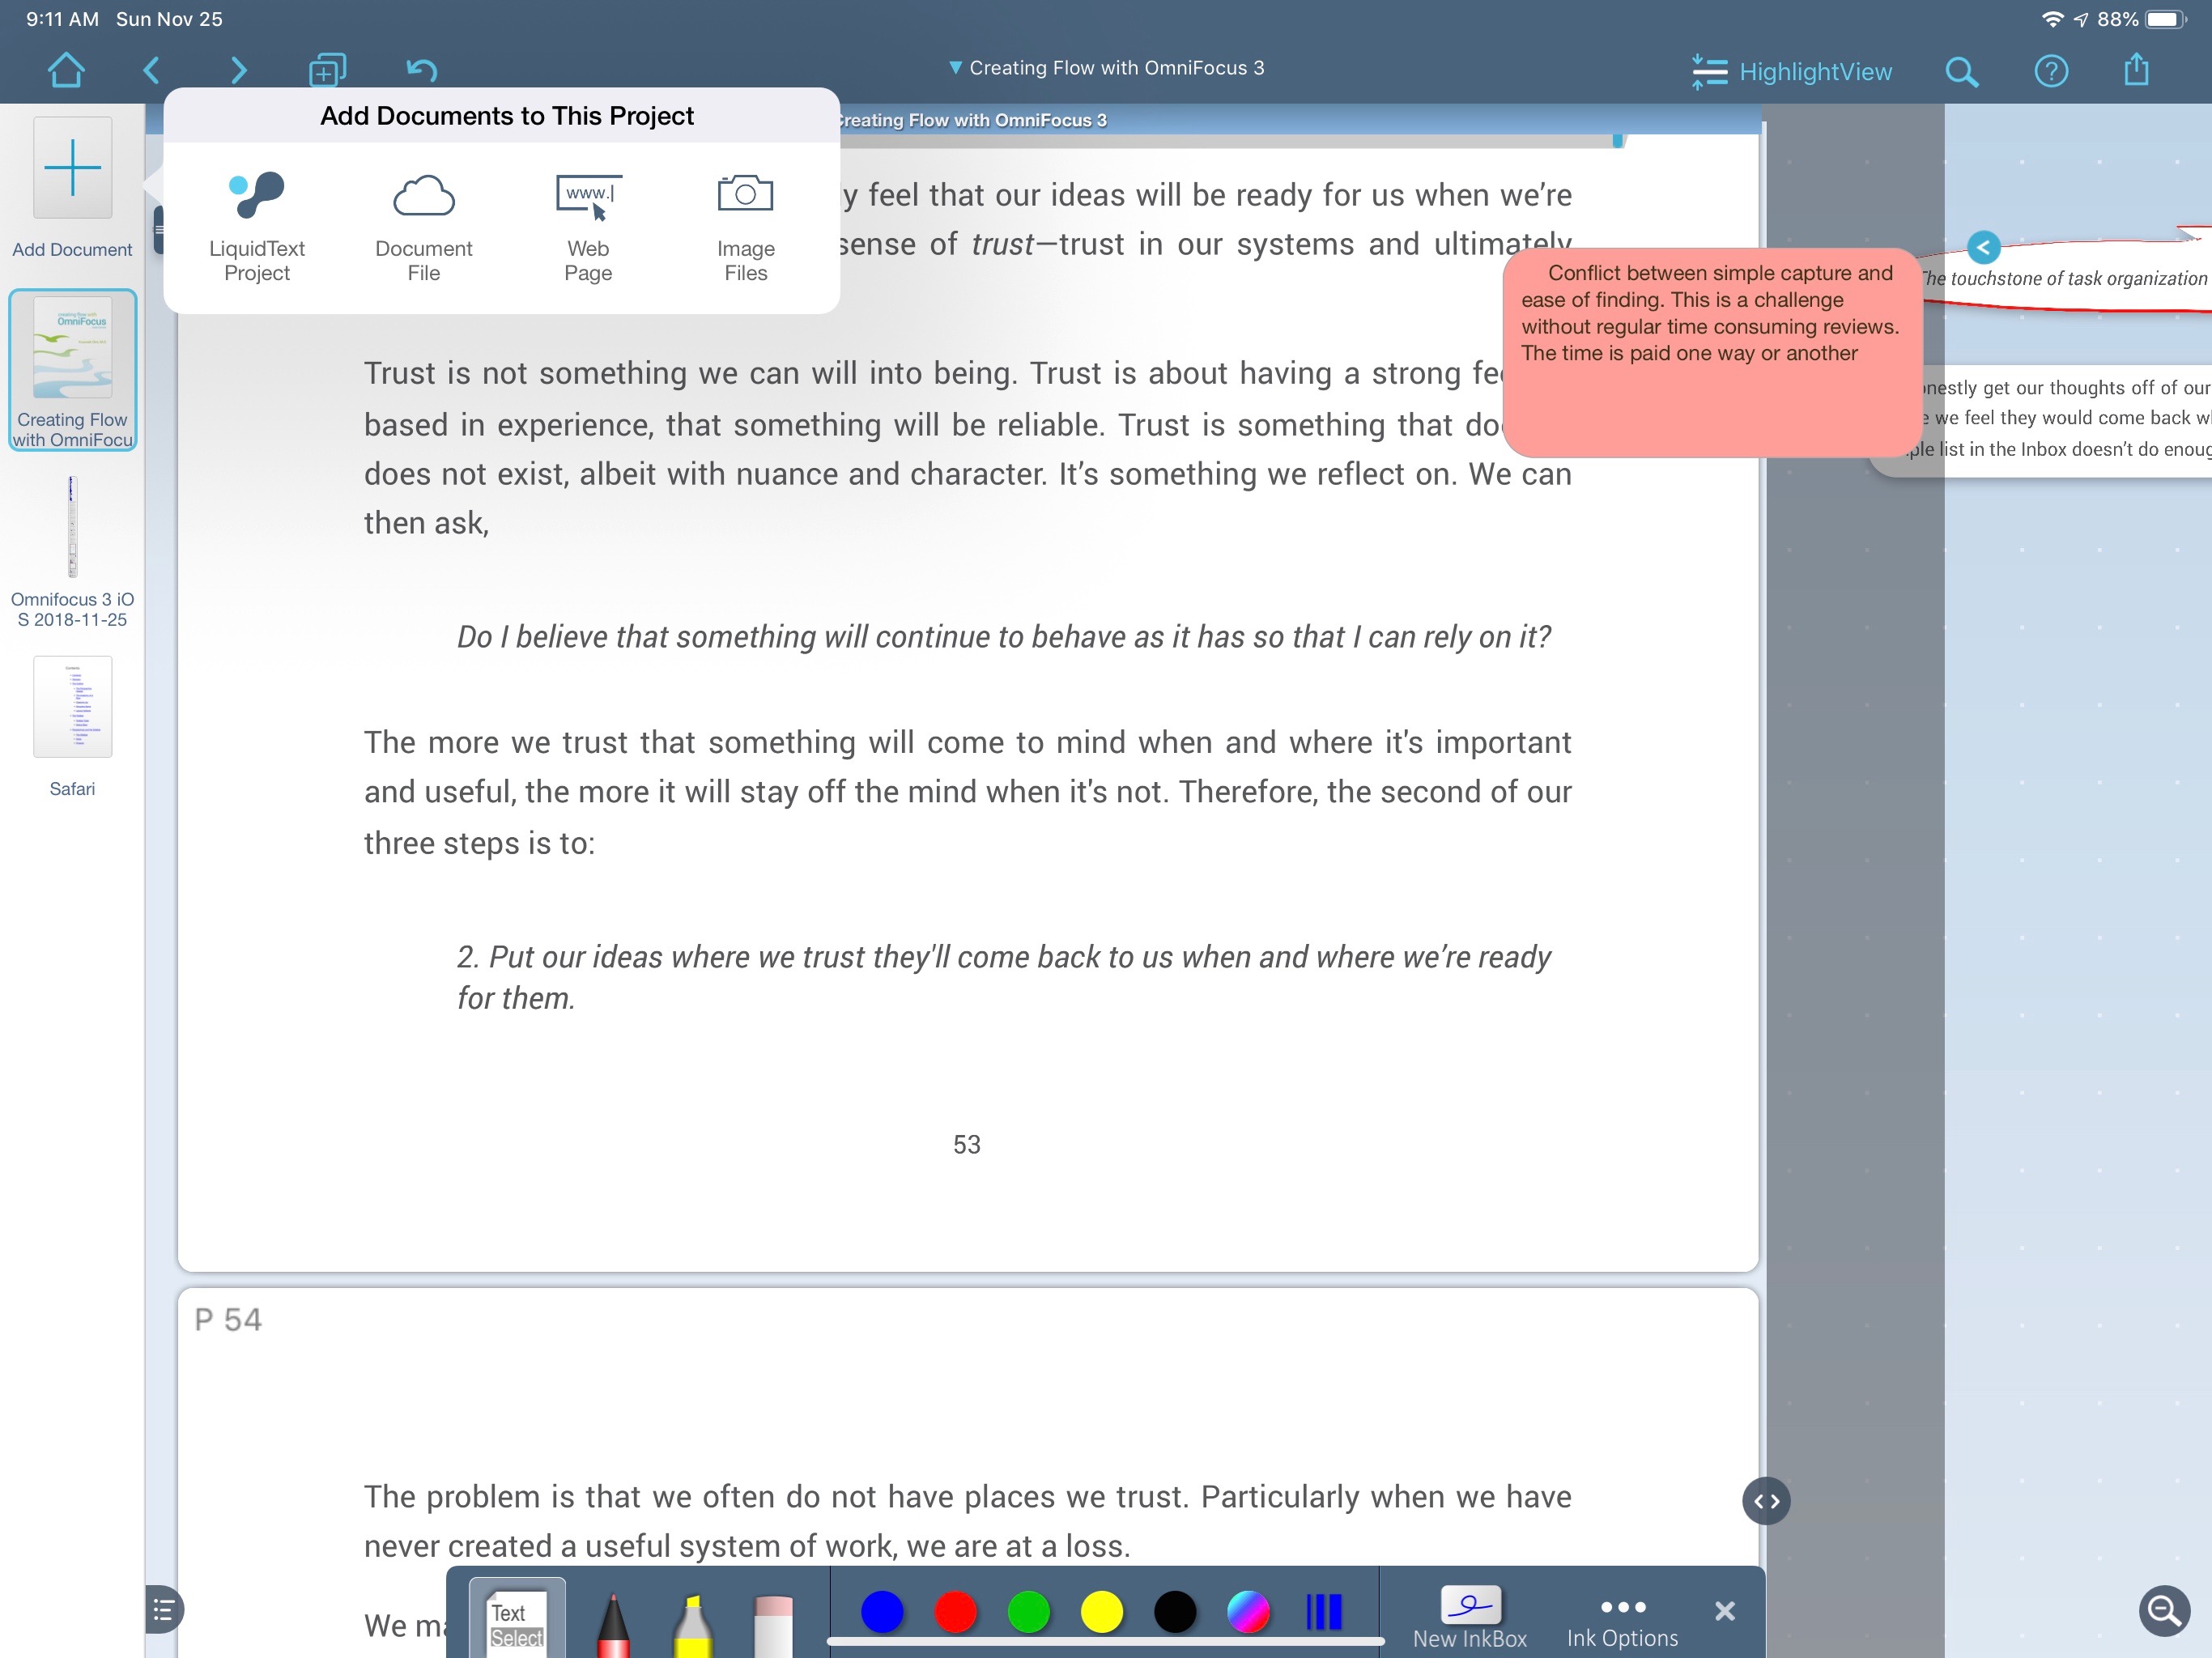2212x1658 pixels.
Task: Tap the Creating Flow with OmniFocus 3 header tab
Action: [970, 120]
